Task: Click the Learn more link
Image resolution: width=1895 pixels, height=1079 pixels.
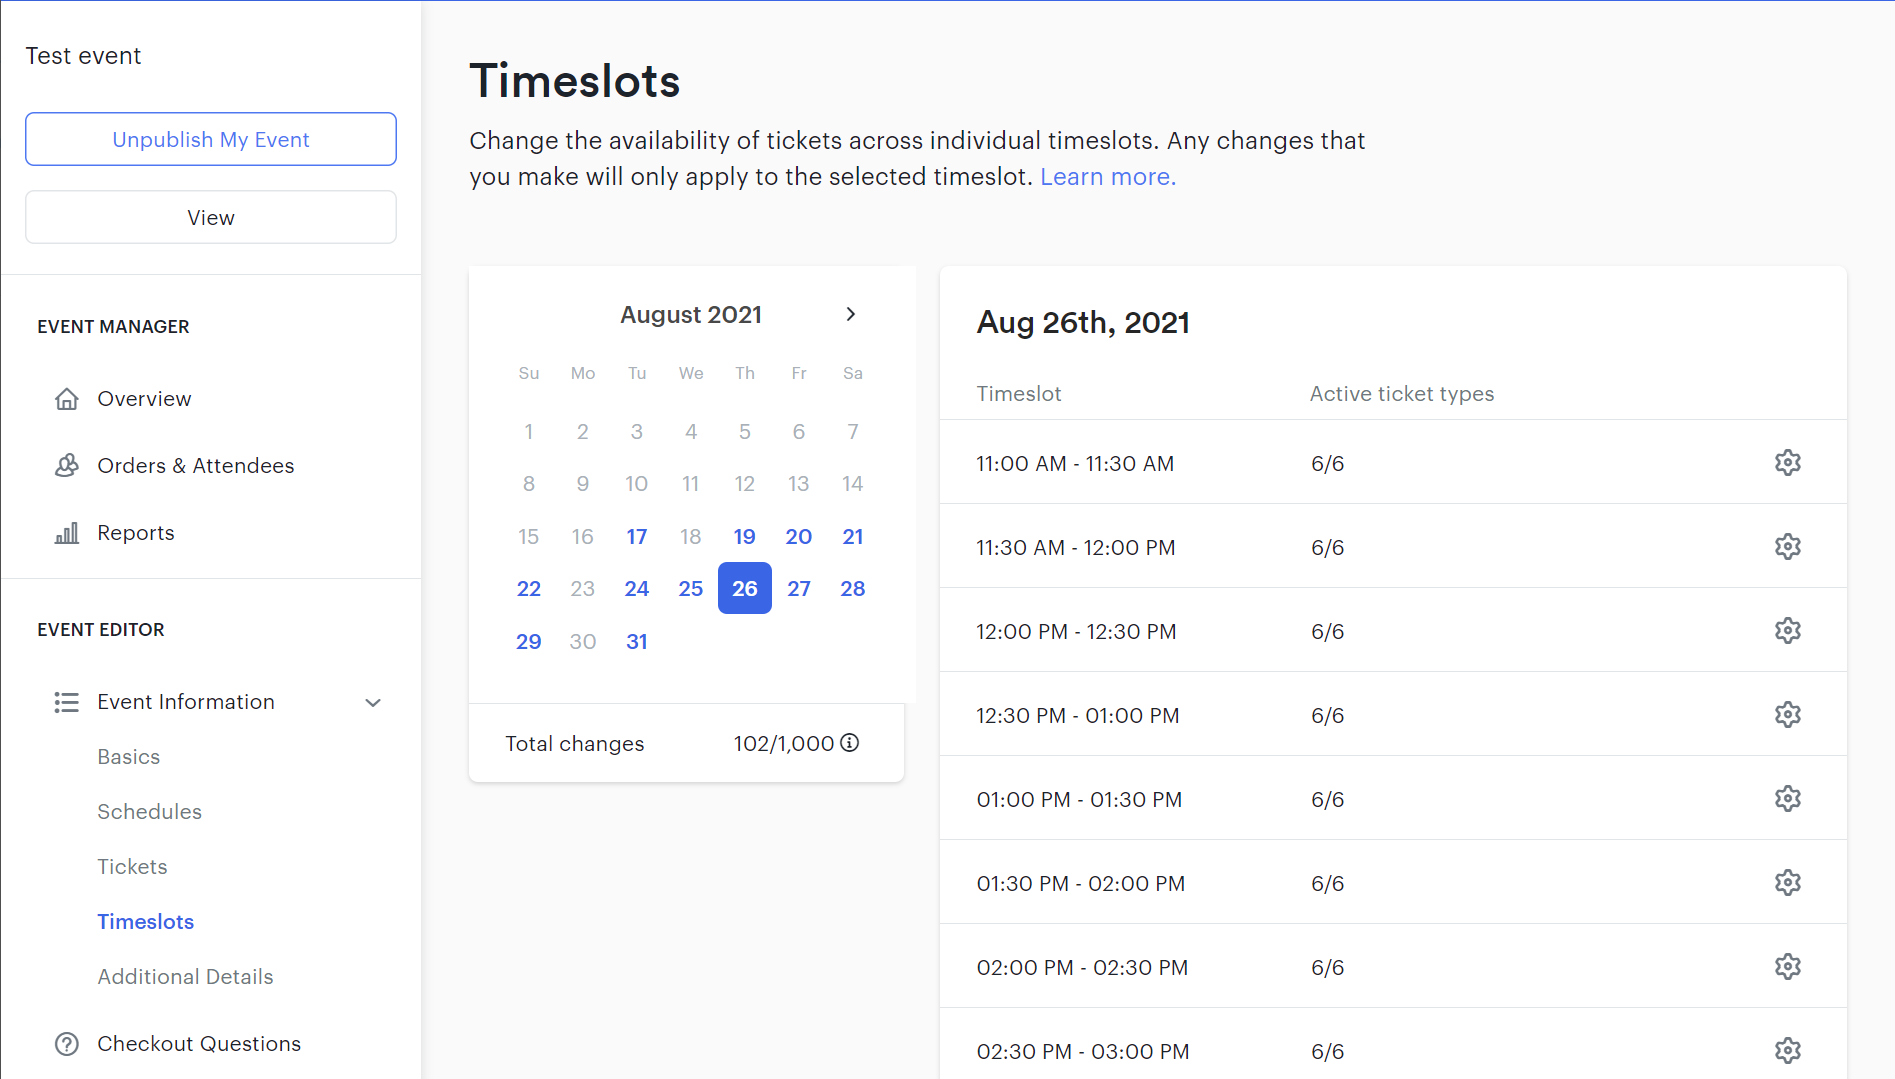Action: tap(1107, 176)
